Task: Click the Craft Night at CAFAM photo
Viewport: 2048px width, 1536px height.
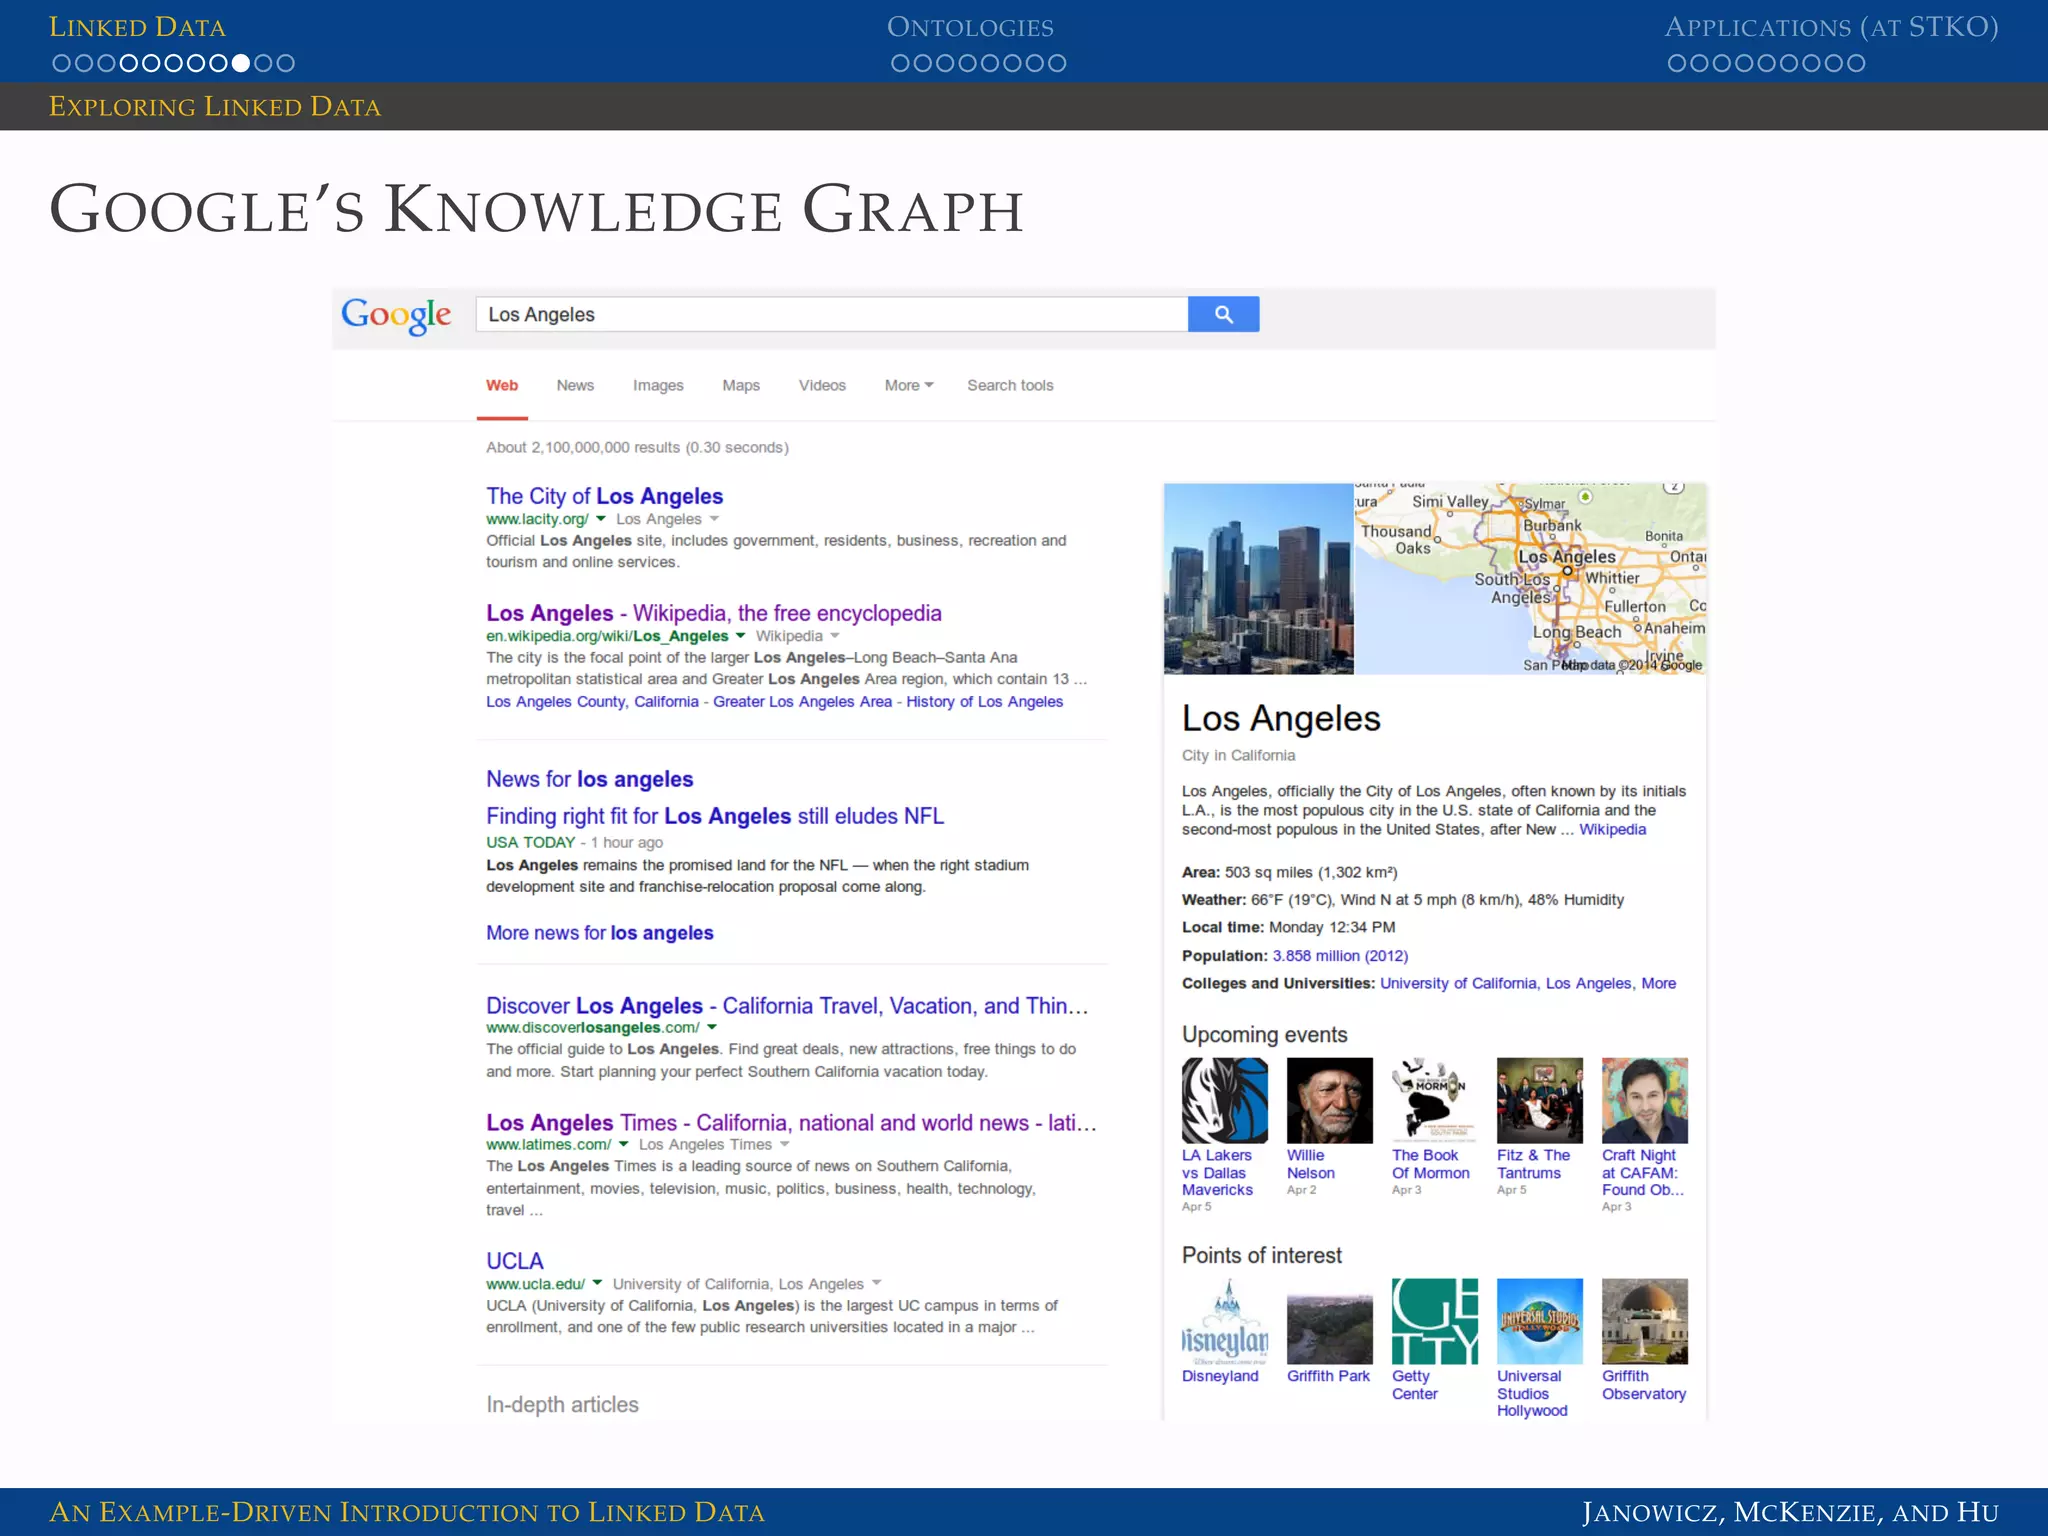Action: pos(1645,1100)
